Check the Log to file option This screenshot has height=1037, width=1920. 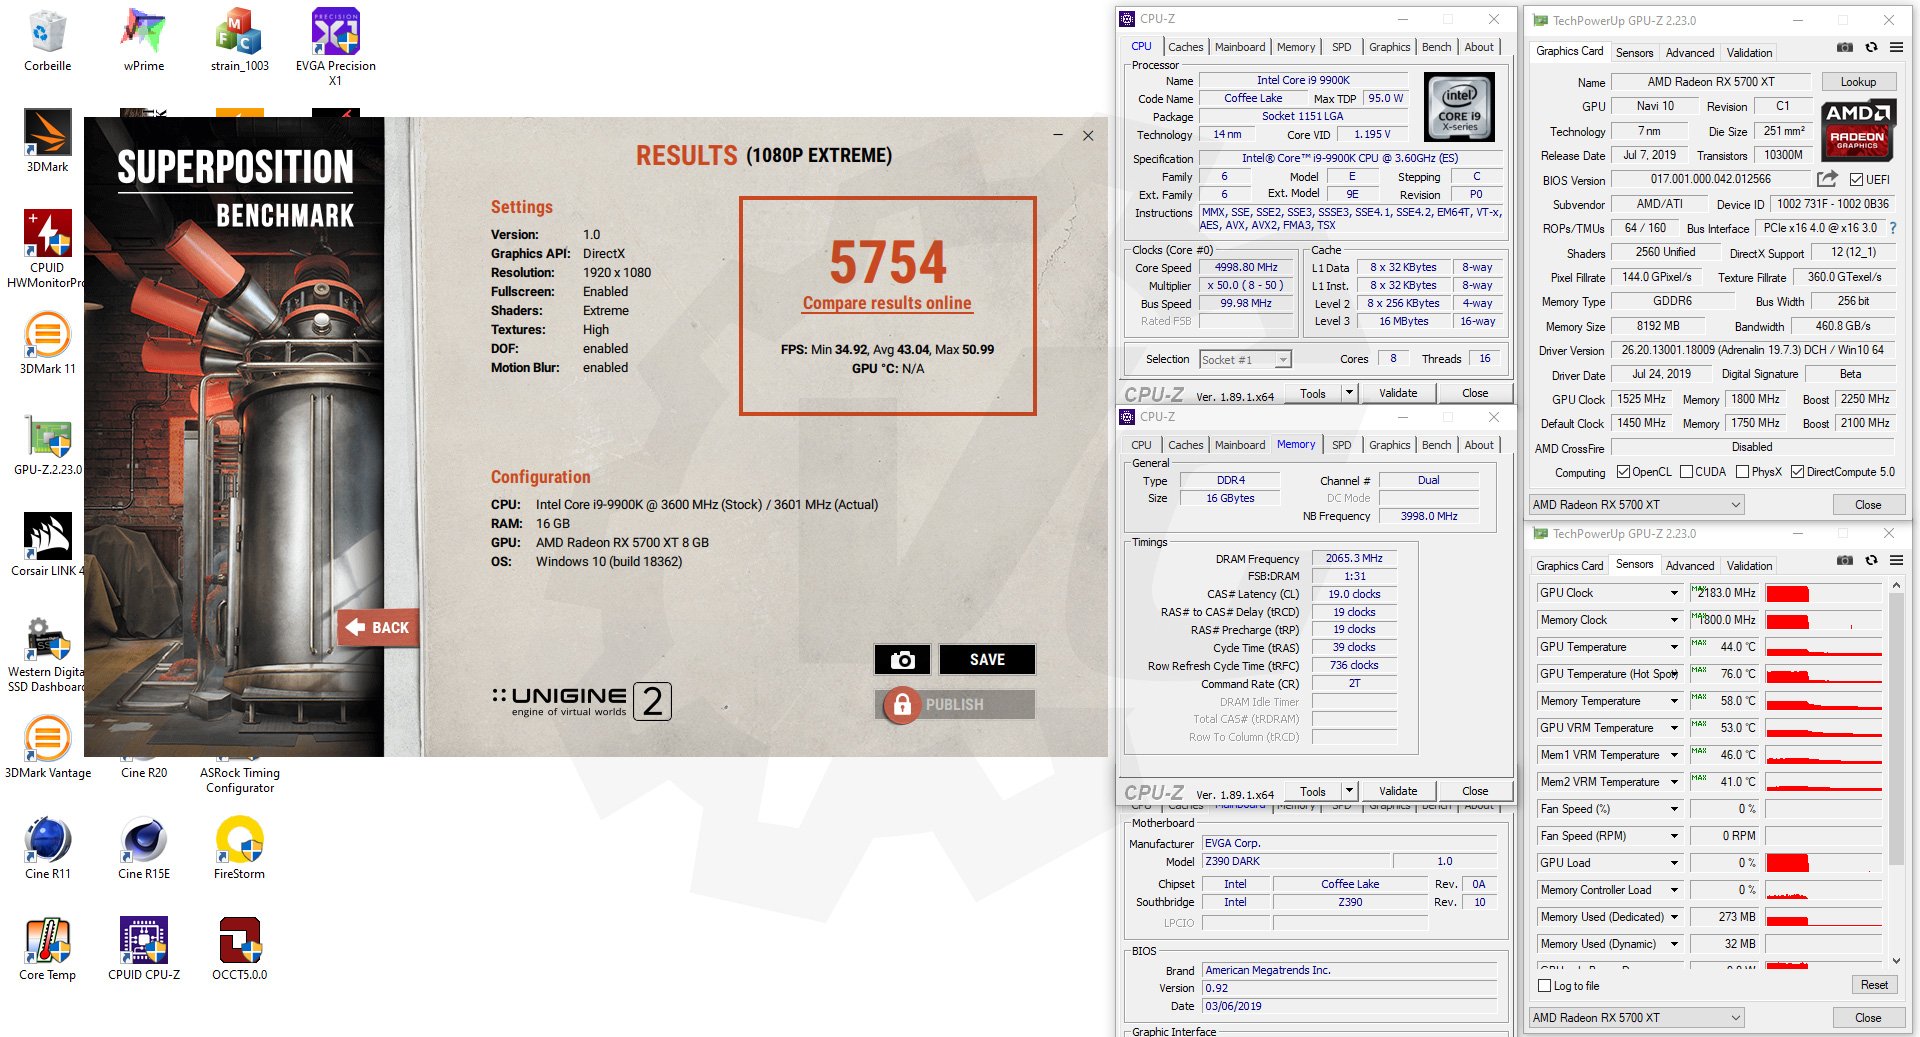click(x=1545, y=986)
